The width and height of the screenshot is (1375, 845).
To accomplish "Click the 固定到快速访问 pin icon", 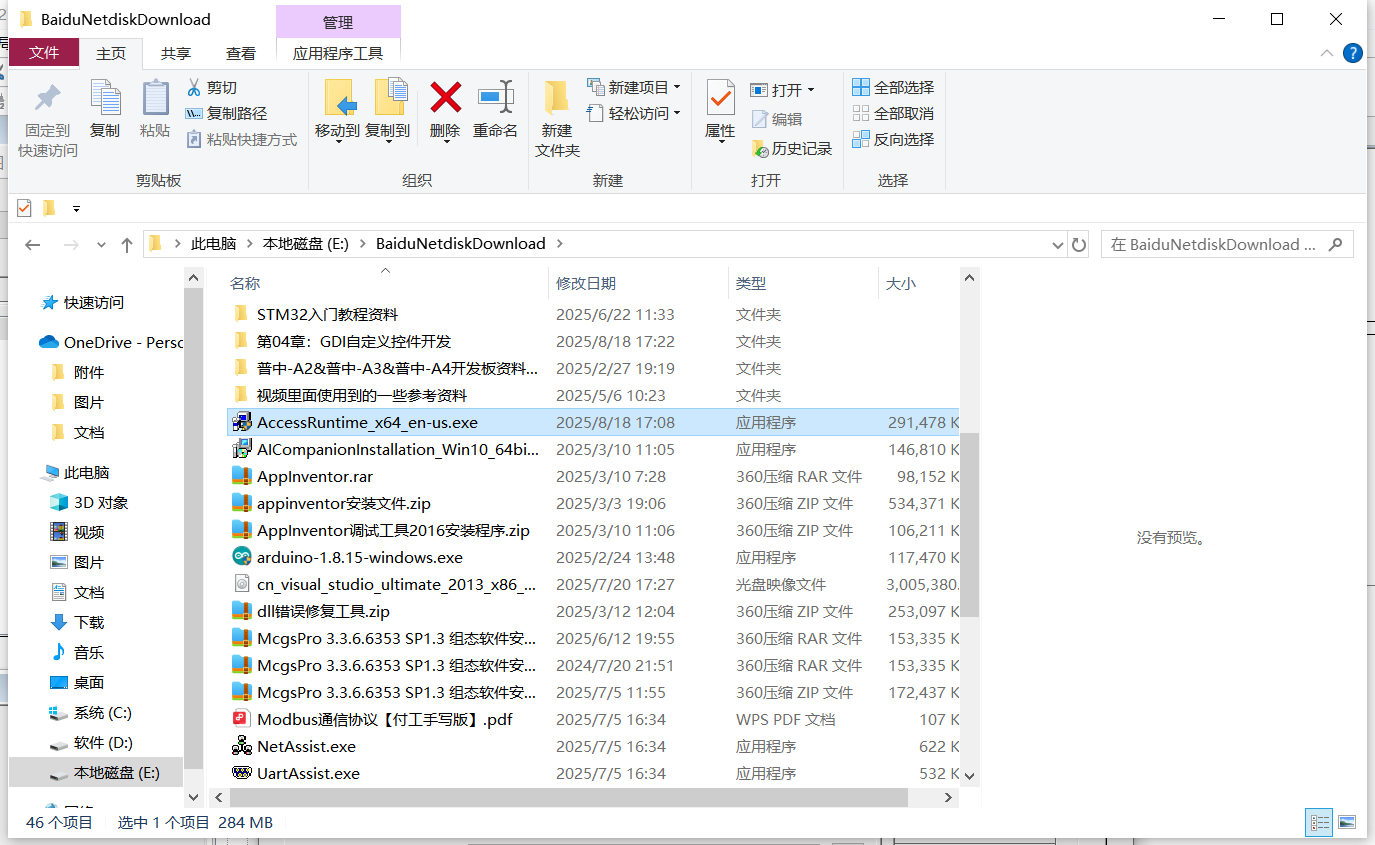I will [x=47, y=98].
